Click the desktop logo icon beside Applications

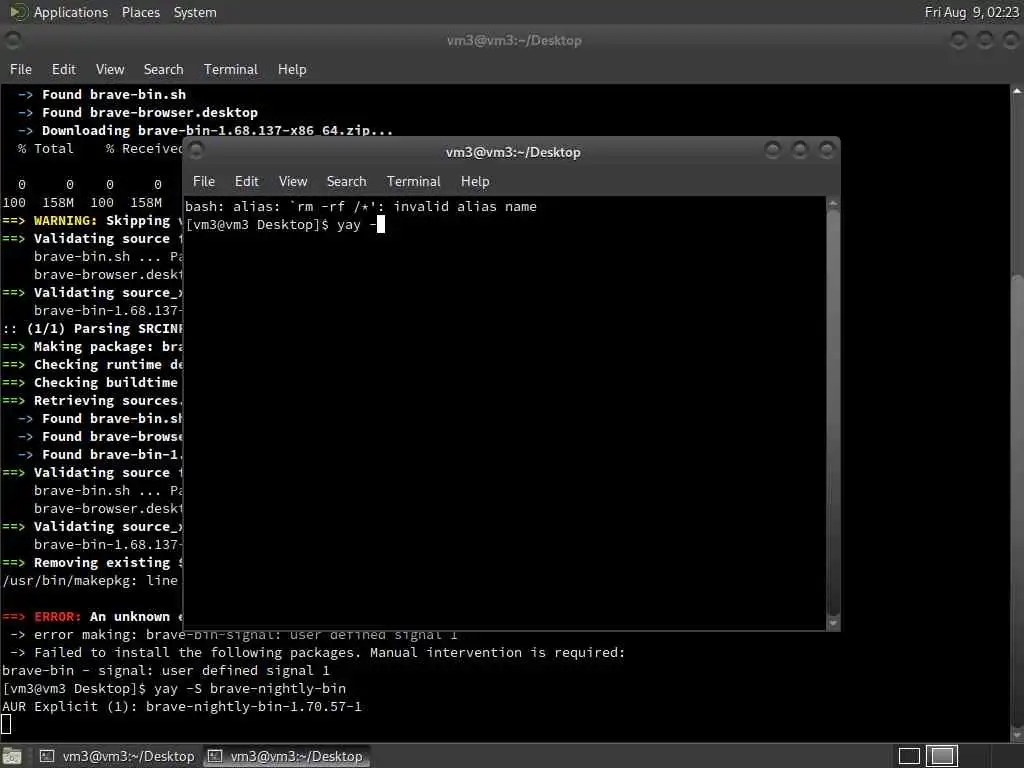click(18, 12)
